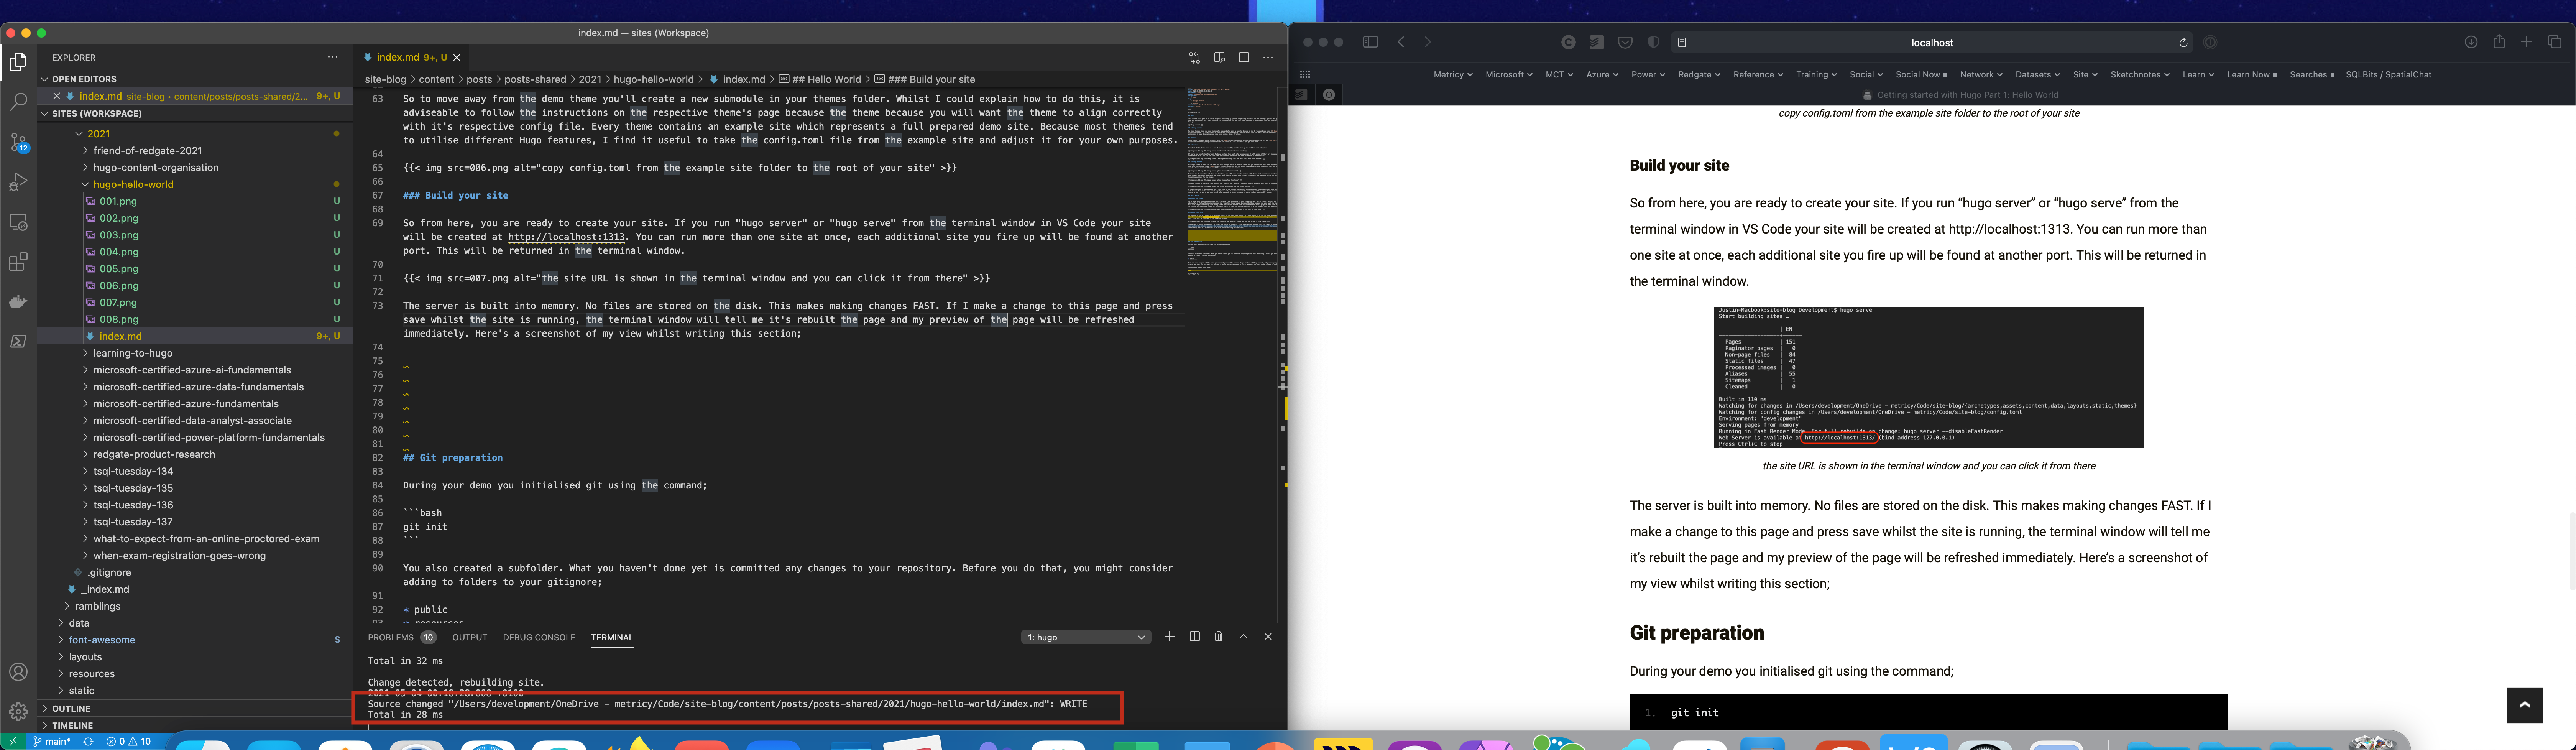Open the '1: hugo' terminal dropdown
Image resolution: width=2576 pixels, height=750 pixels.
pos(1085,637)
